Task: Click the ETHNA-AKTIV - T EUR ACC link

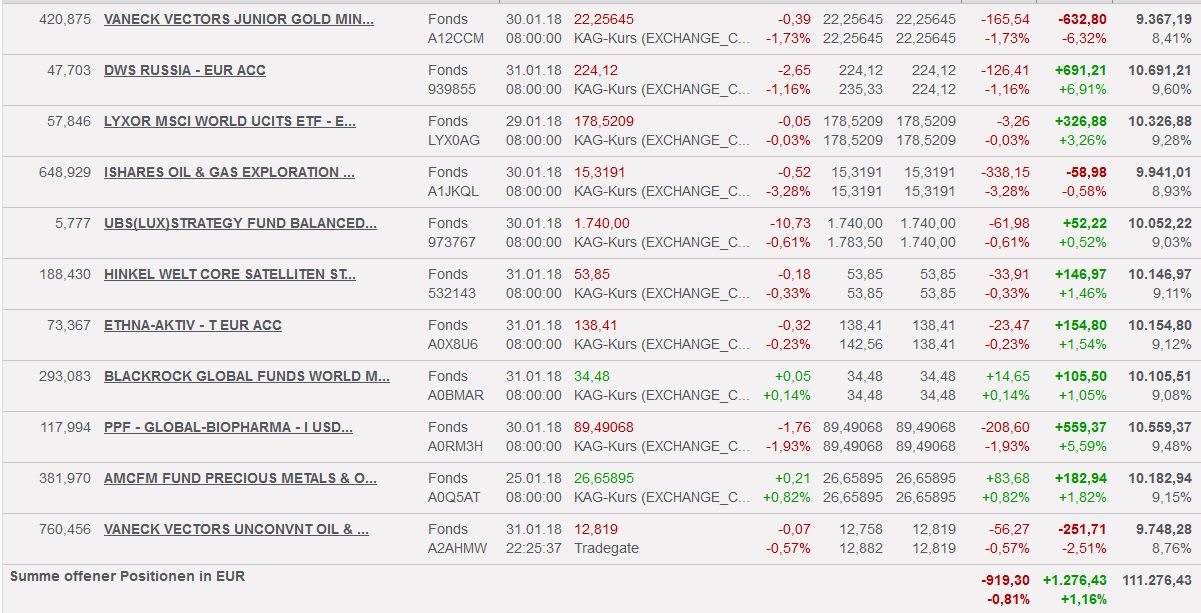Action: [192, 326]
